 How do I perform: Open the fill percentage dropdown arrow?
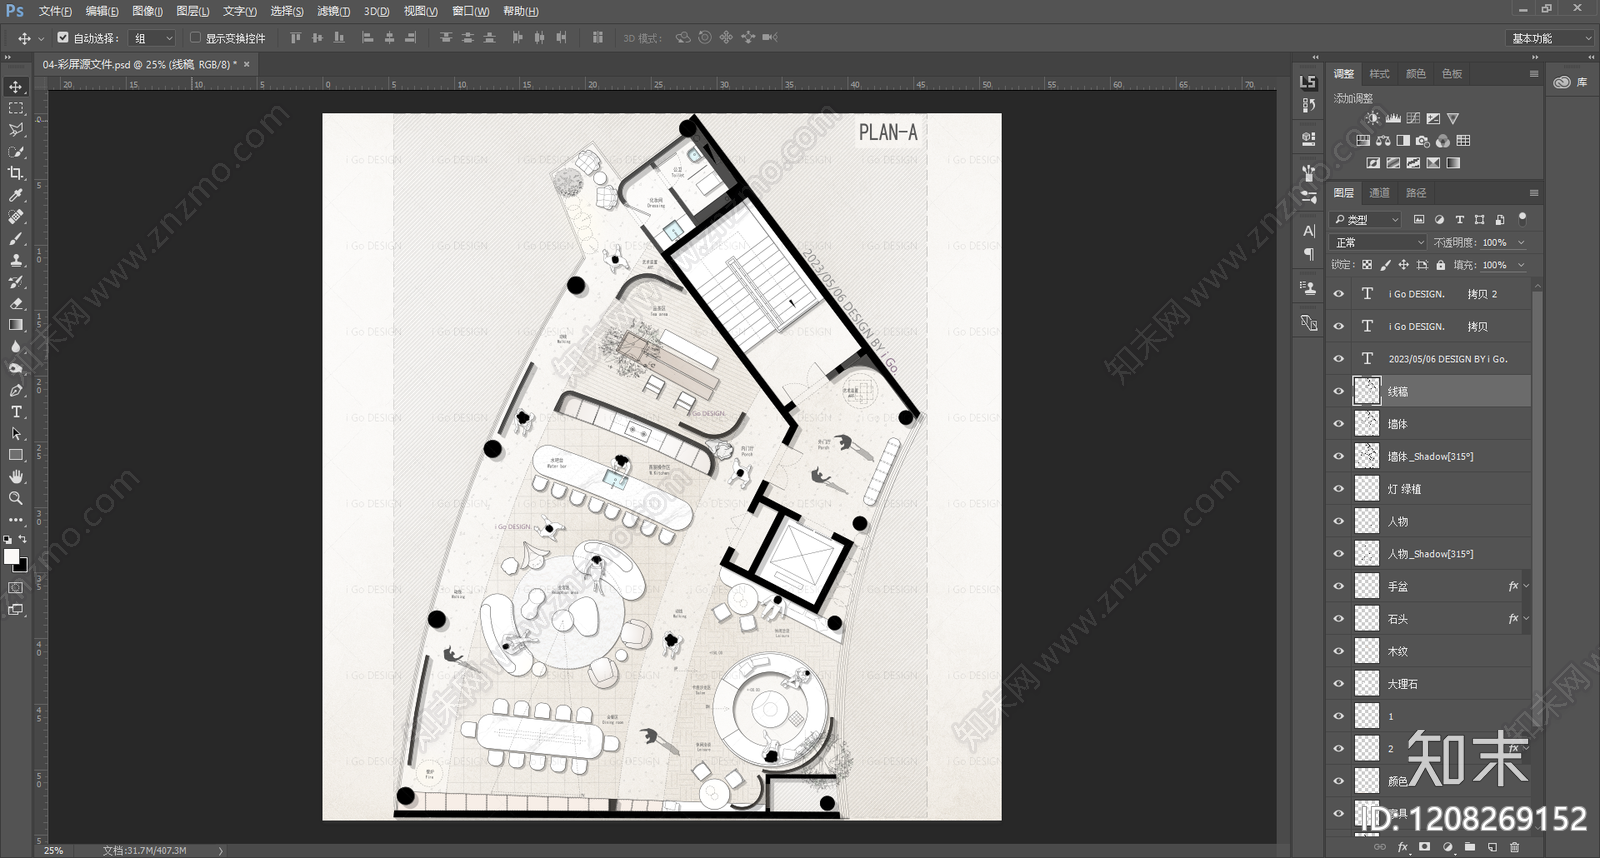pos(1521,265)
